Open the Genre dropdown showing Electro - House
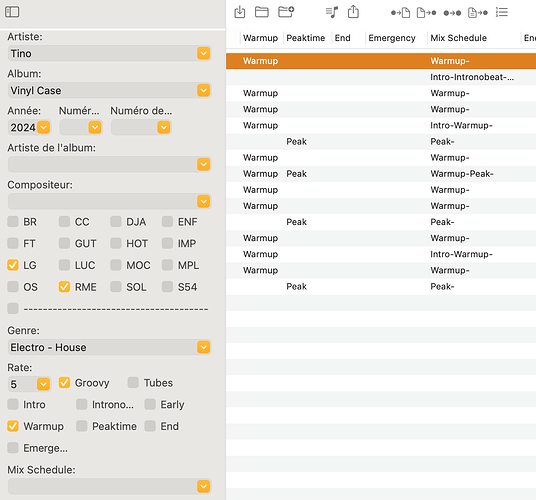 (203, 347)
